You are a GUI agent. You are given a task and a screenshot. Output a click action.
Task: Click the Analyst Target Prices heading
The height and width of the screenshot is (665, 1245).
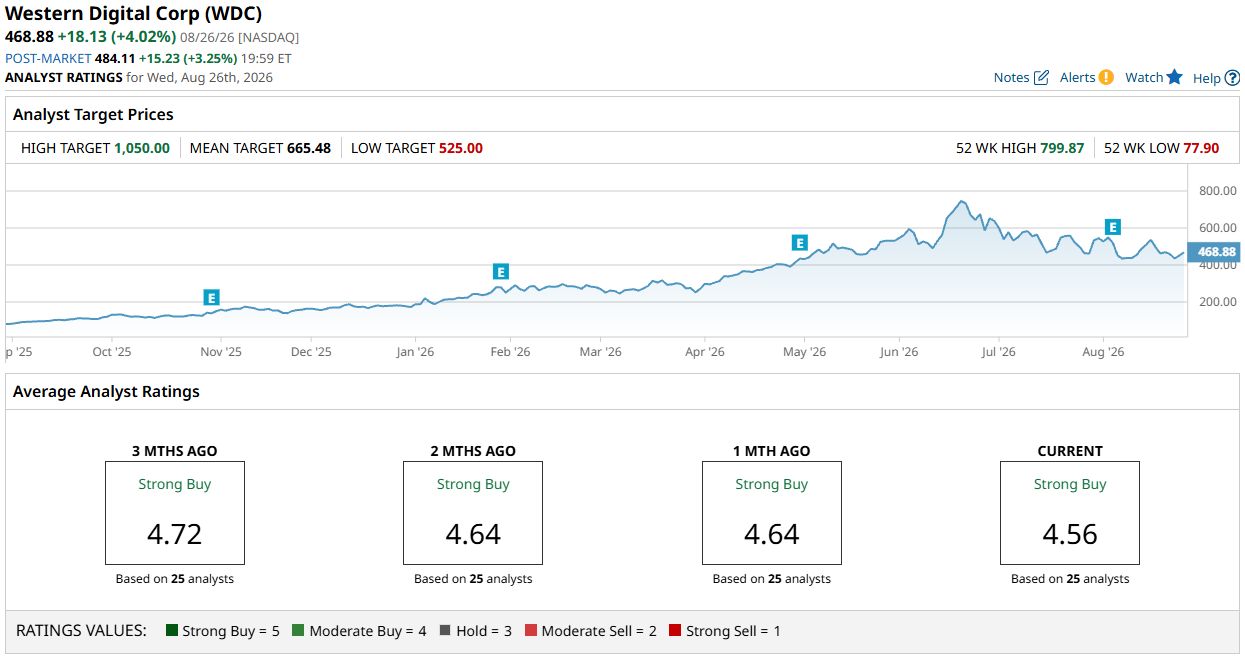[93, 115]
